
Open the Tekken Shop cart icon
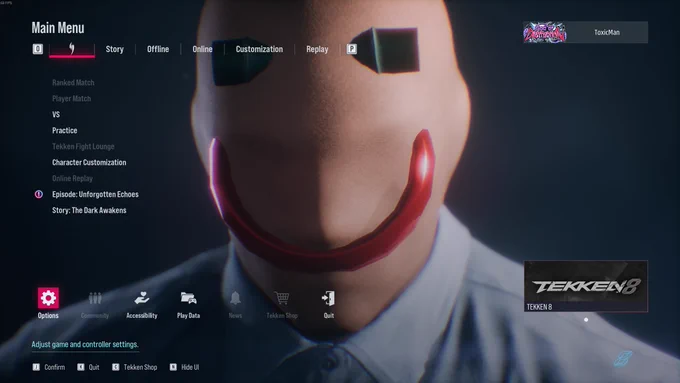click(x=282, y=298)
